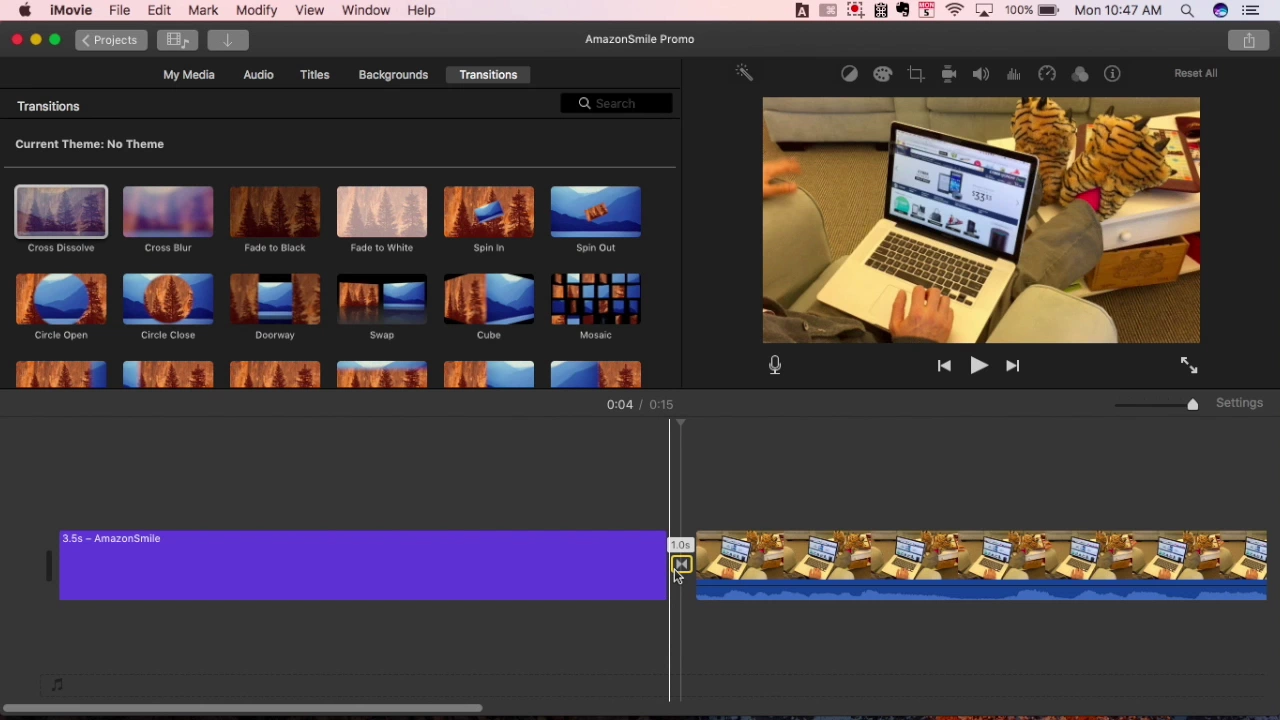Click the share export button

click(1249, 40)
